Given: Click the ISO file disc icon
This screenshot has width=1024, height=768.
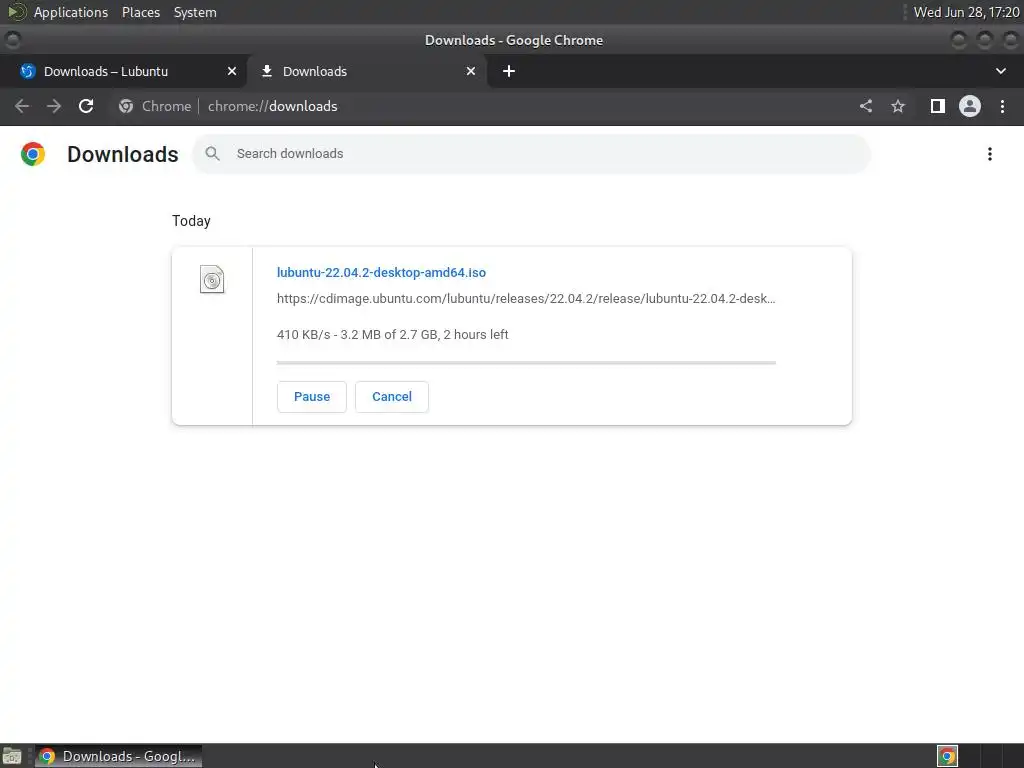Looking at the screenshot, I should pyautogui.click(x=212, y=280).
